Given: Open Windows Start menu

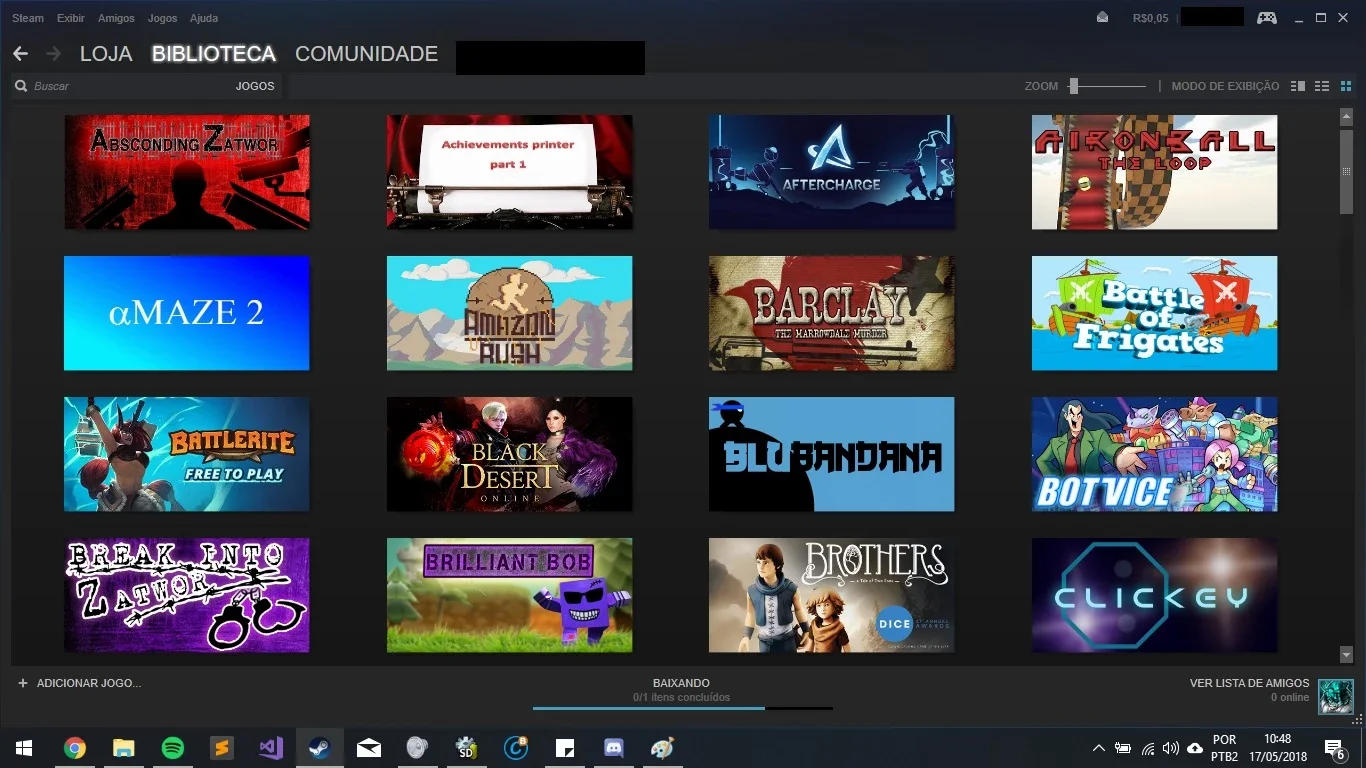Looking at the screenshot, I should [24, 748].
